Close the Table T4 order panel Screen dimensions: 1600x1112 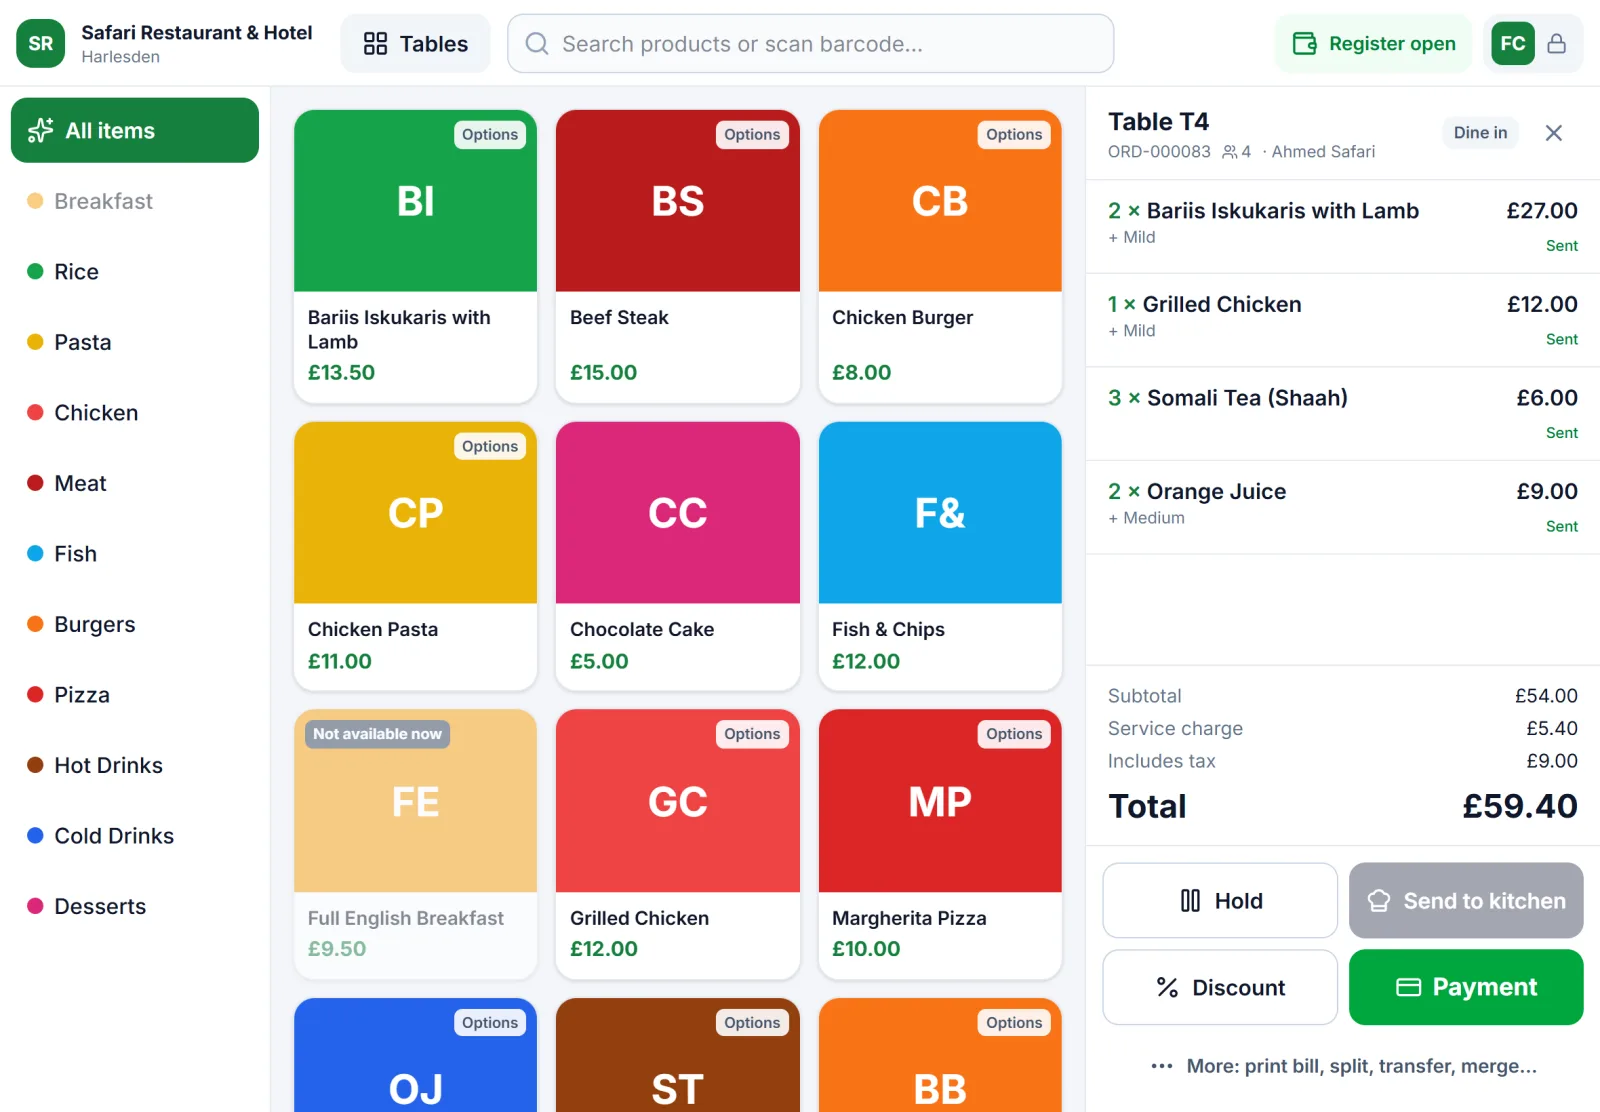[1553, 133]
